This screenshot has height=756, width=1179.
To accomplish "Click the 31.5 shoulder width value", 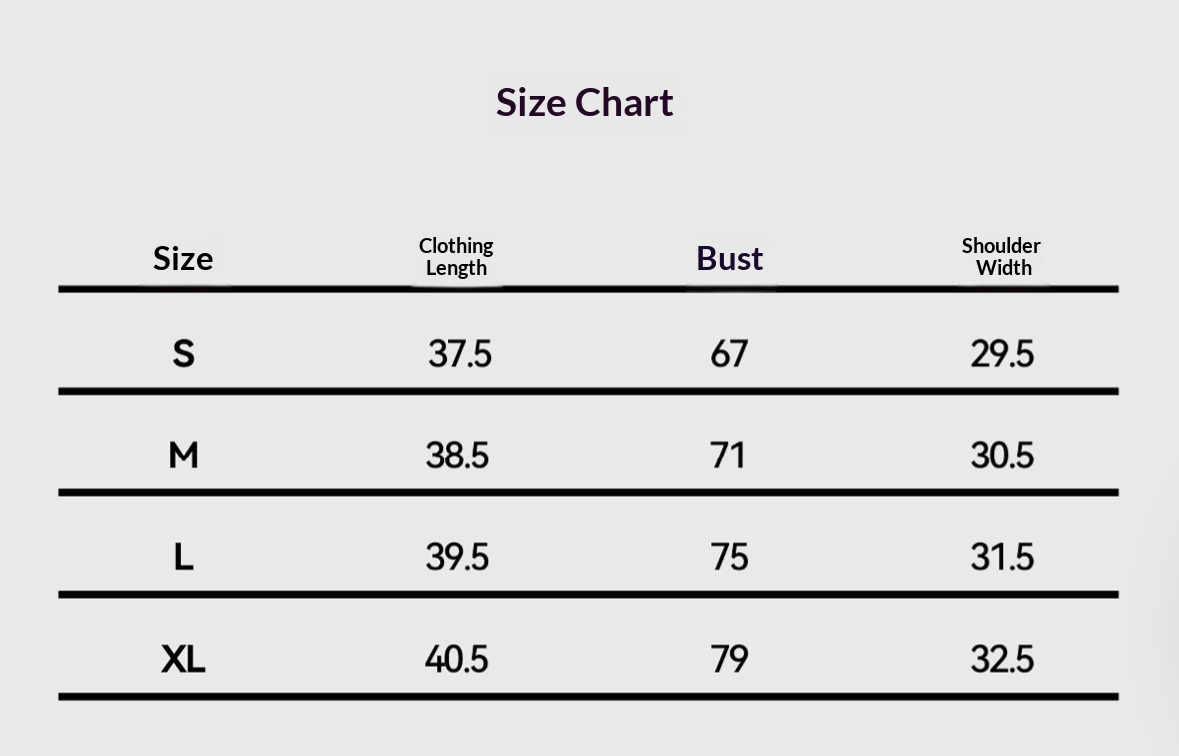I will 1002,557.
